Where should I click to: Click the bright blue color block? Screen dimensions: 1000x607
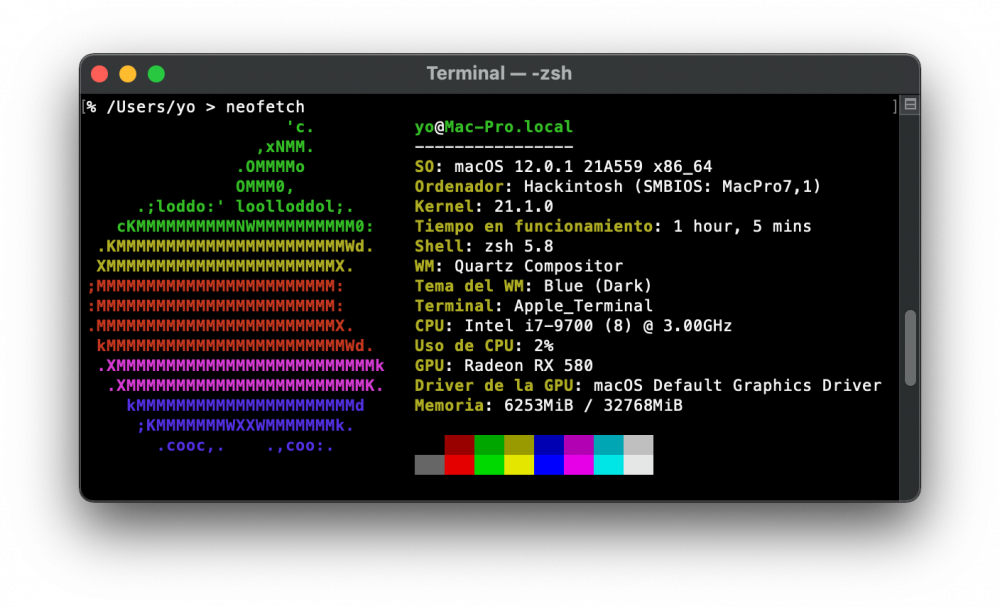point(549,465)
